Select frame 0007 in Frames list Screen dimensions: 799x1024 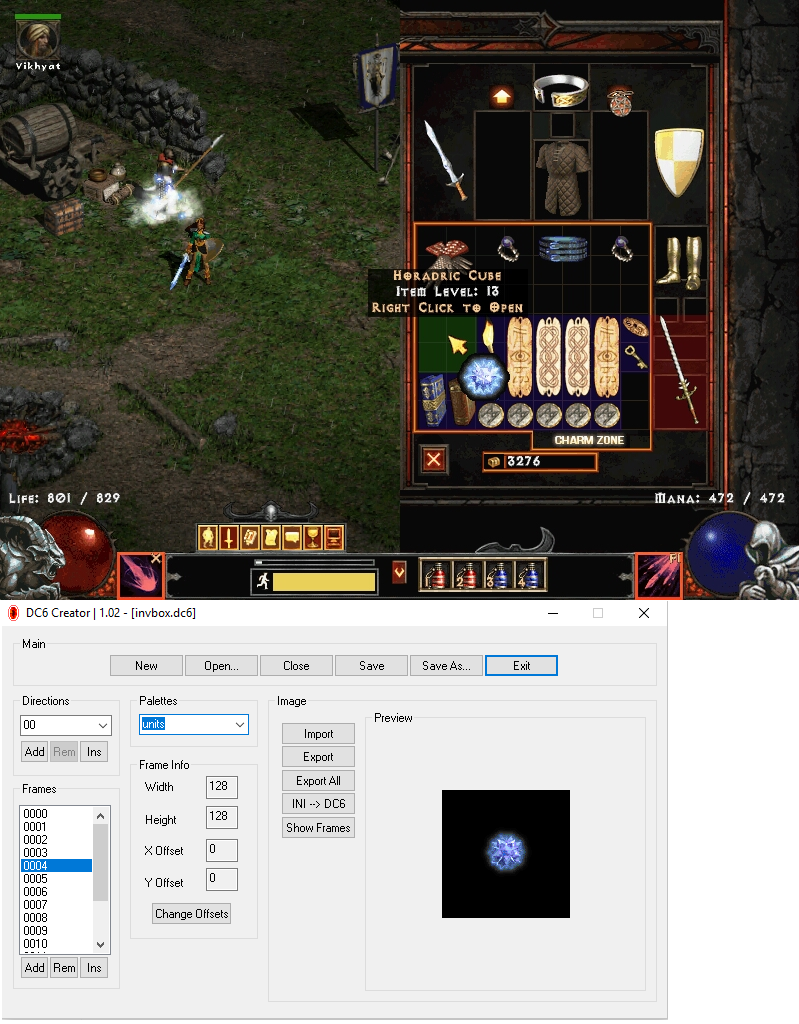(x=56, y=904)
